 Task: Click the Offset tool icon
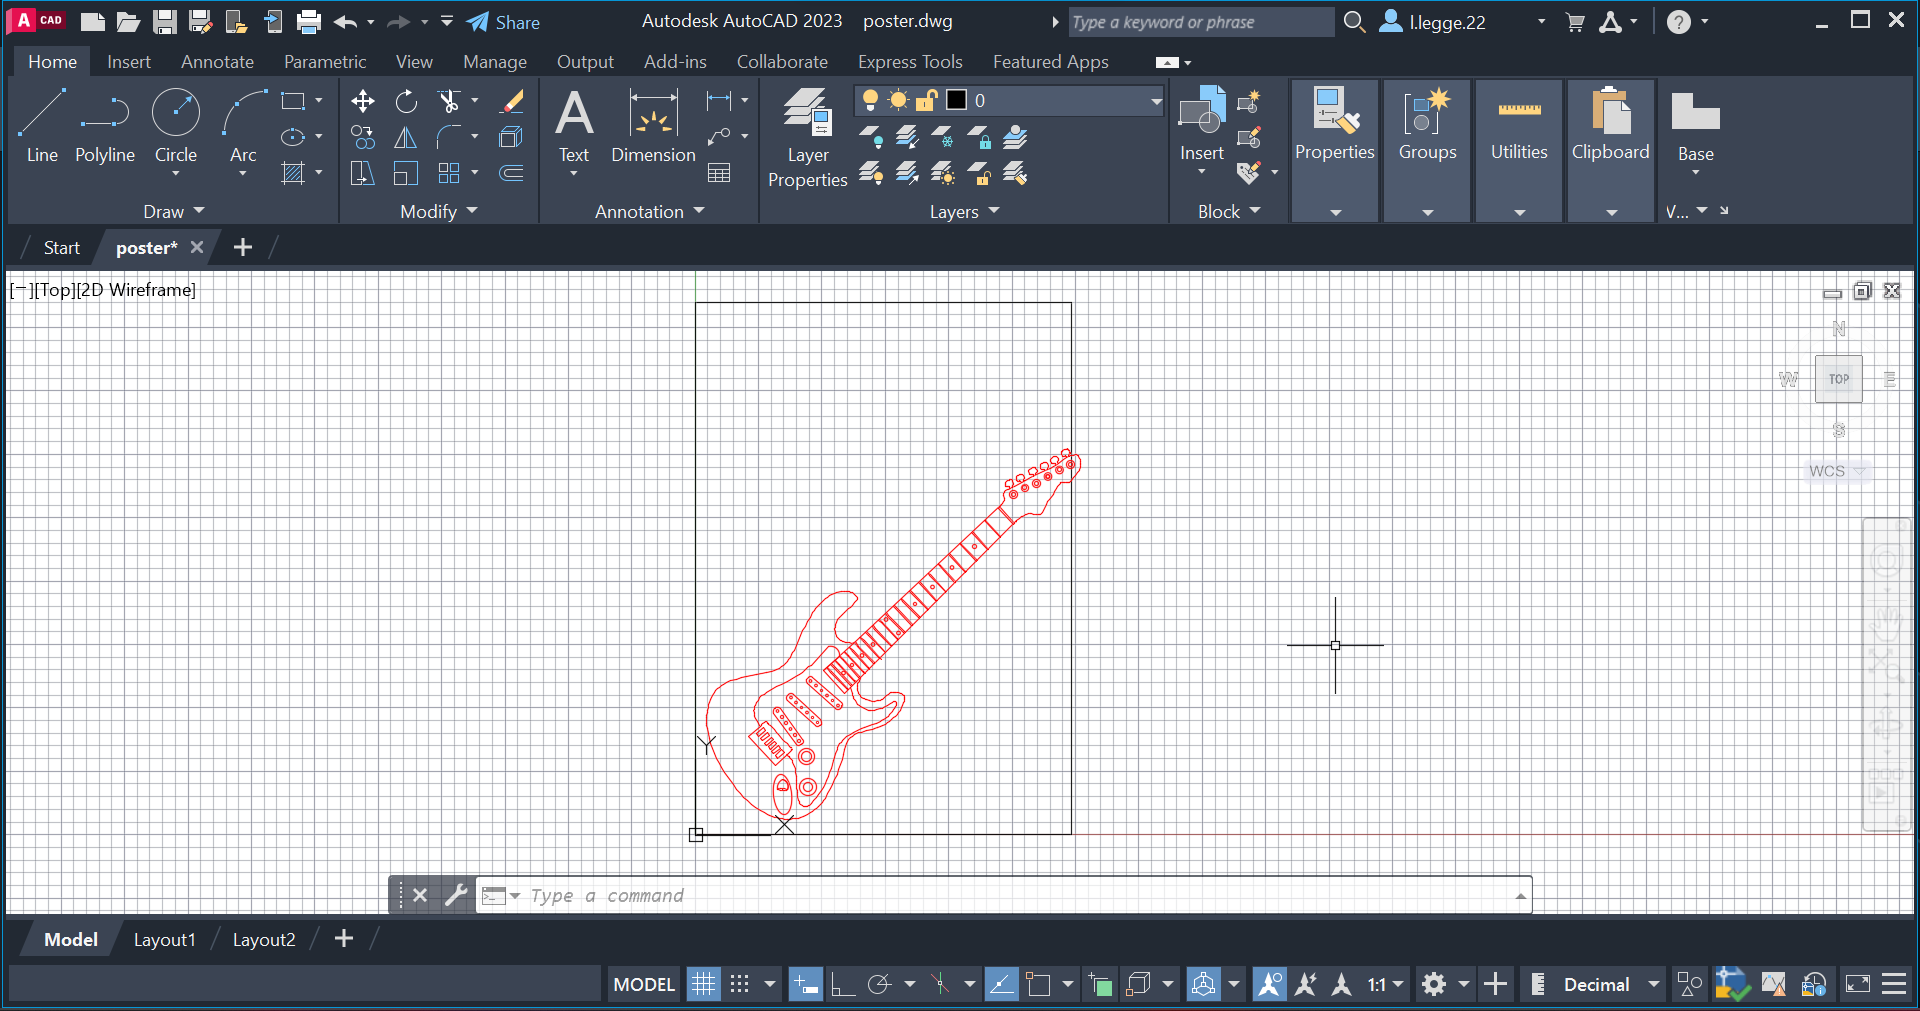512,173
